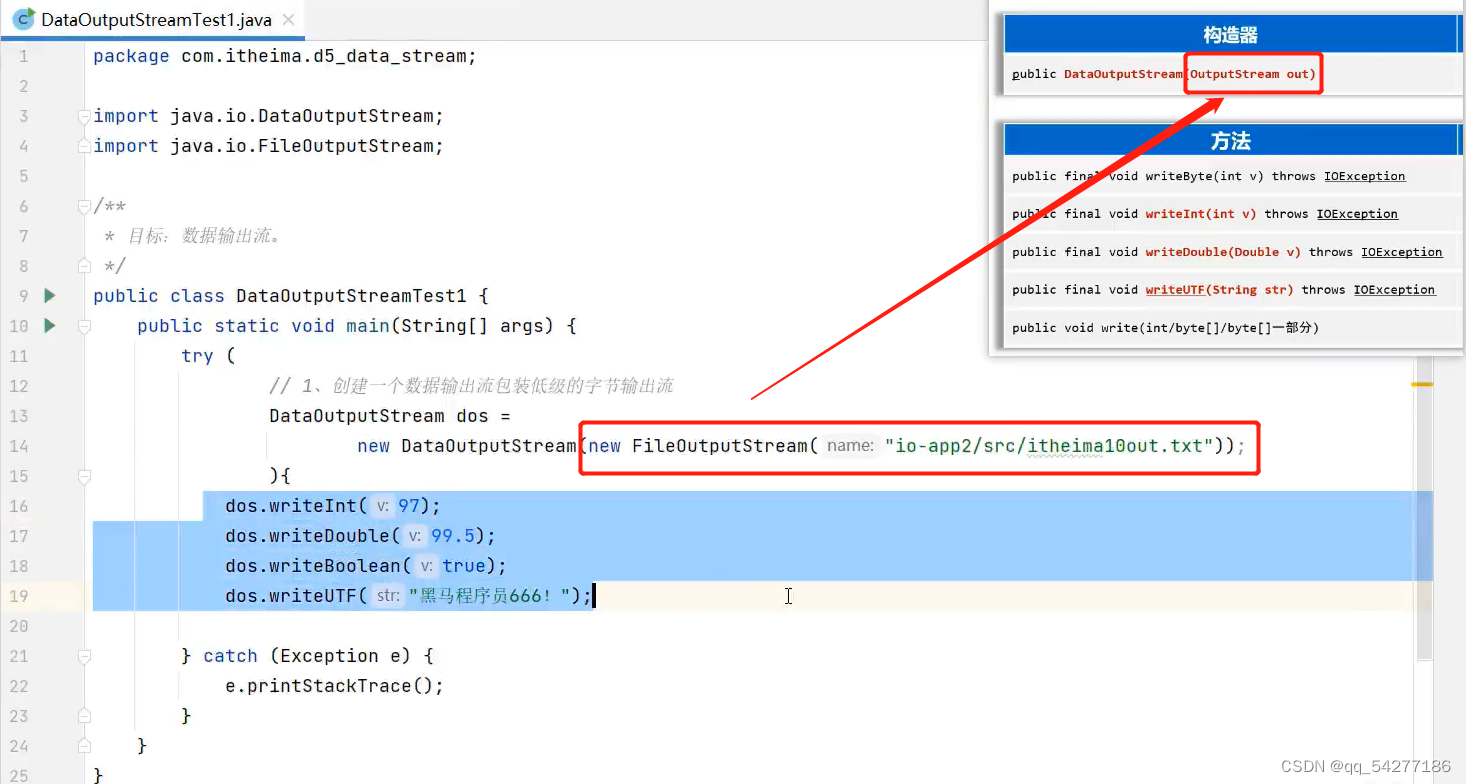Click the string 黑马程序员666! on line 19
The height and width of the screenshot is (784, 1466).
point(491,596)
